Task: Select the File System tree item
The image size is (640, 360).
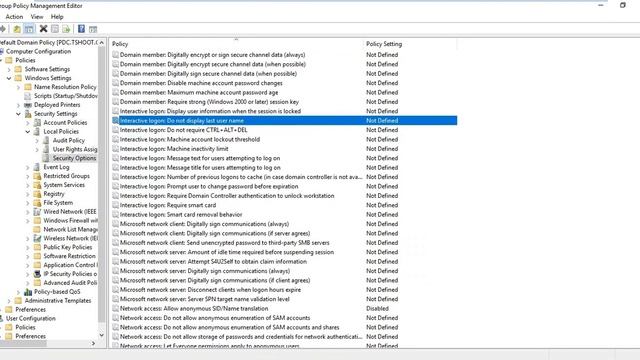Action: [58, 203]
